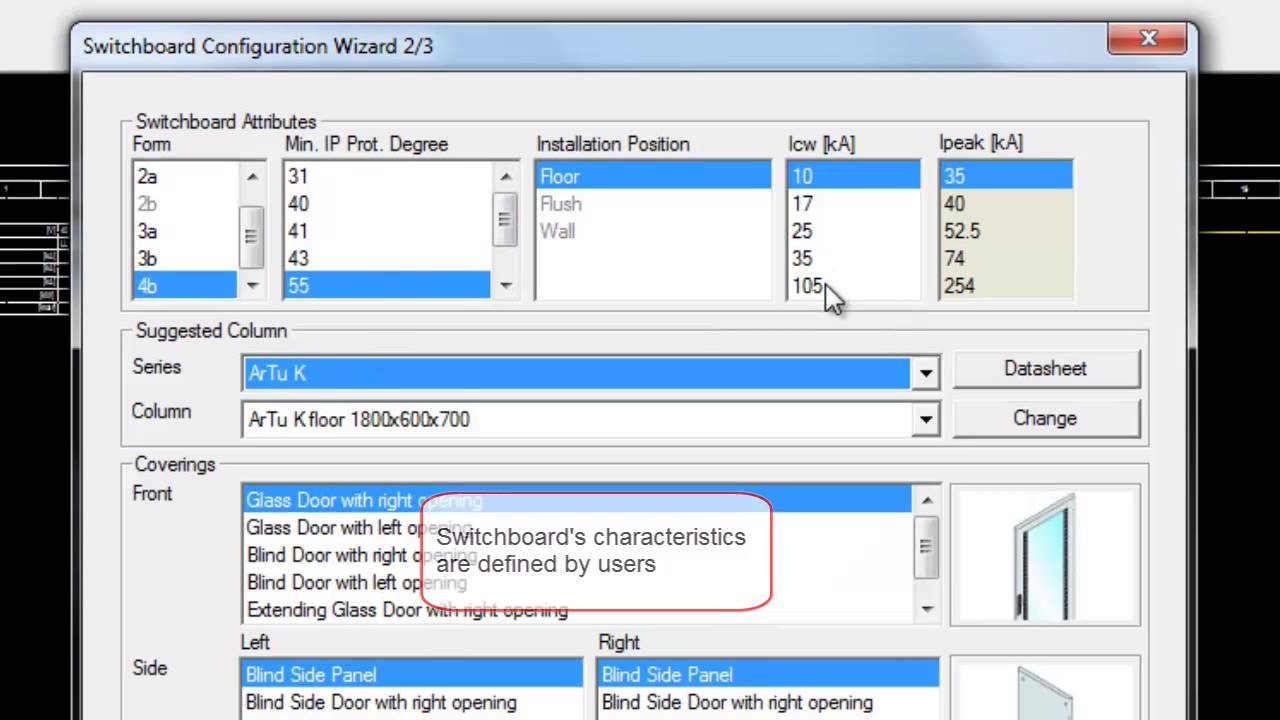Select Form 3b in the Form list

point(185,259)
